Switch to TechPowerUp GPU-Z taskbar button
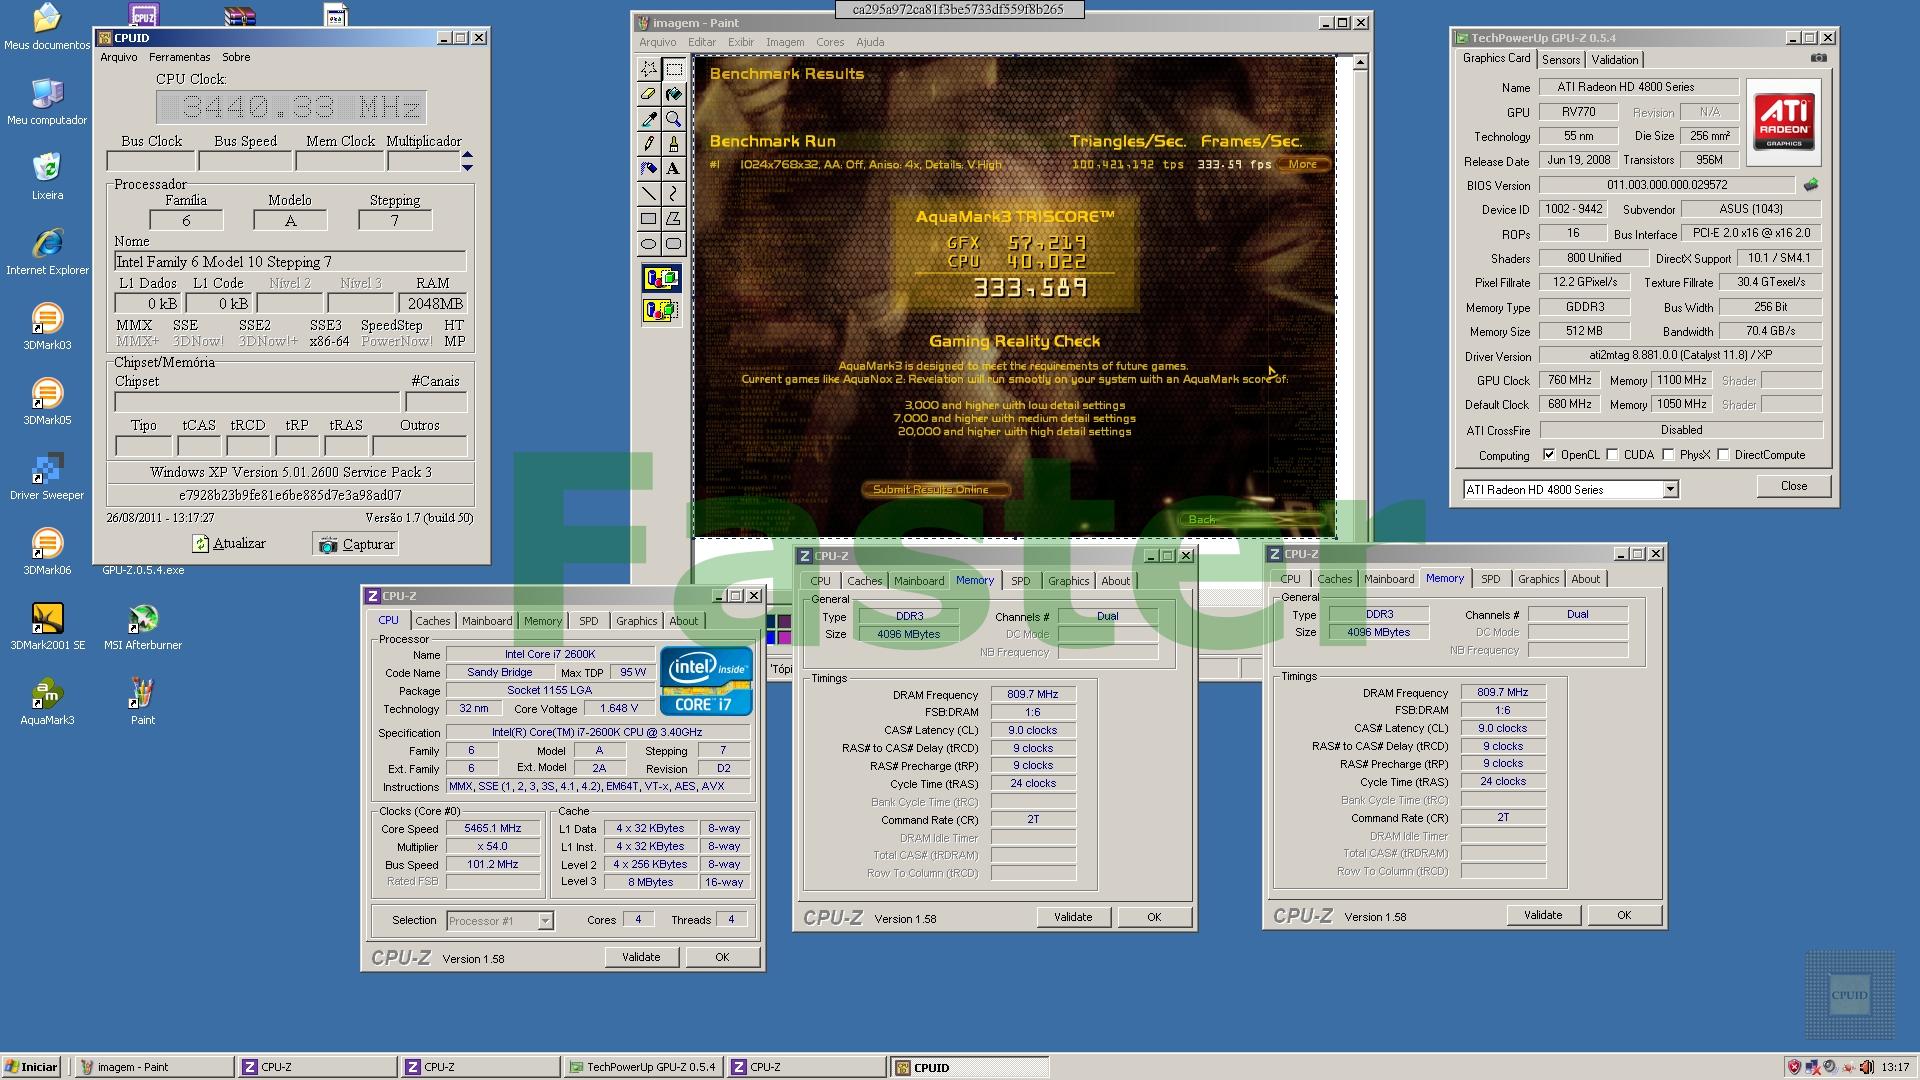Viewport: 1920px width, 1080px height. (642, 1067)
